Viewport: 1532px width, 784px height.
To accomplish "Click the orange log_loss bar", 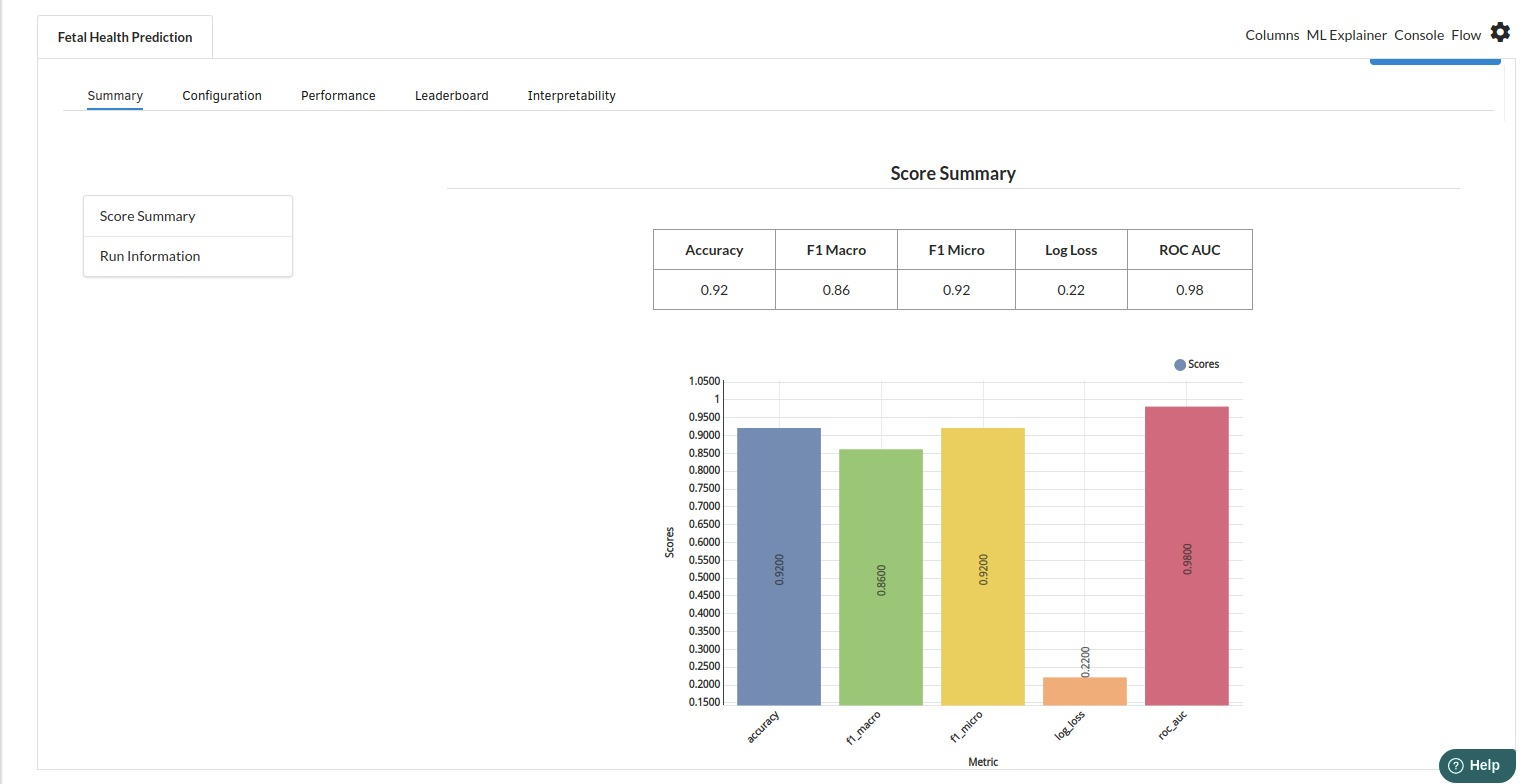I will click(x=1085, y=691).
